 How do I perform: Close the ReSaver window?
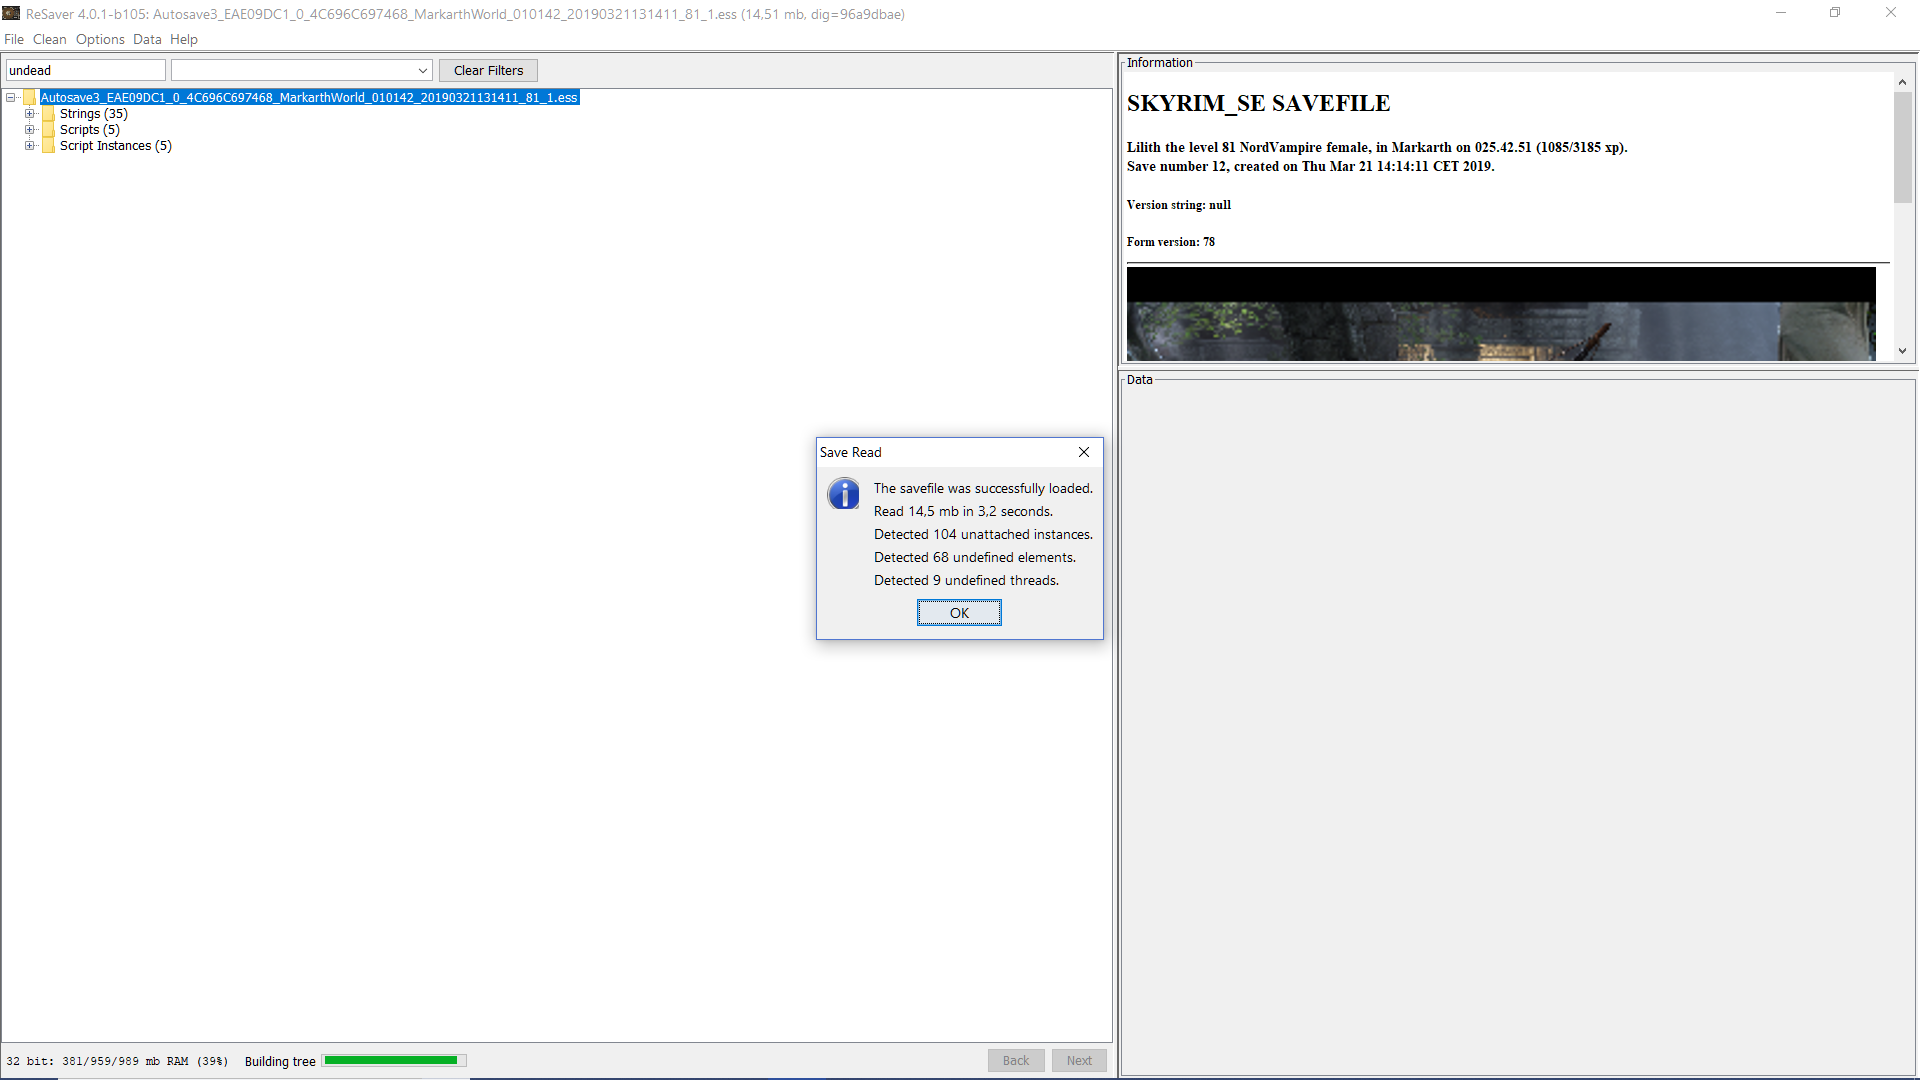click(x=1891, y=13)
